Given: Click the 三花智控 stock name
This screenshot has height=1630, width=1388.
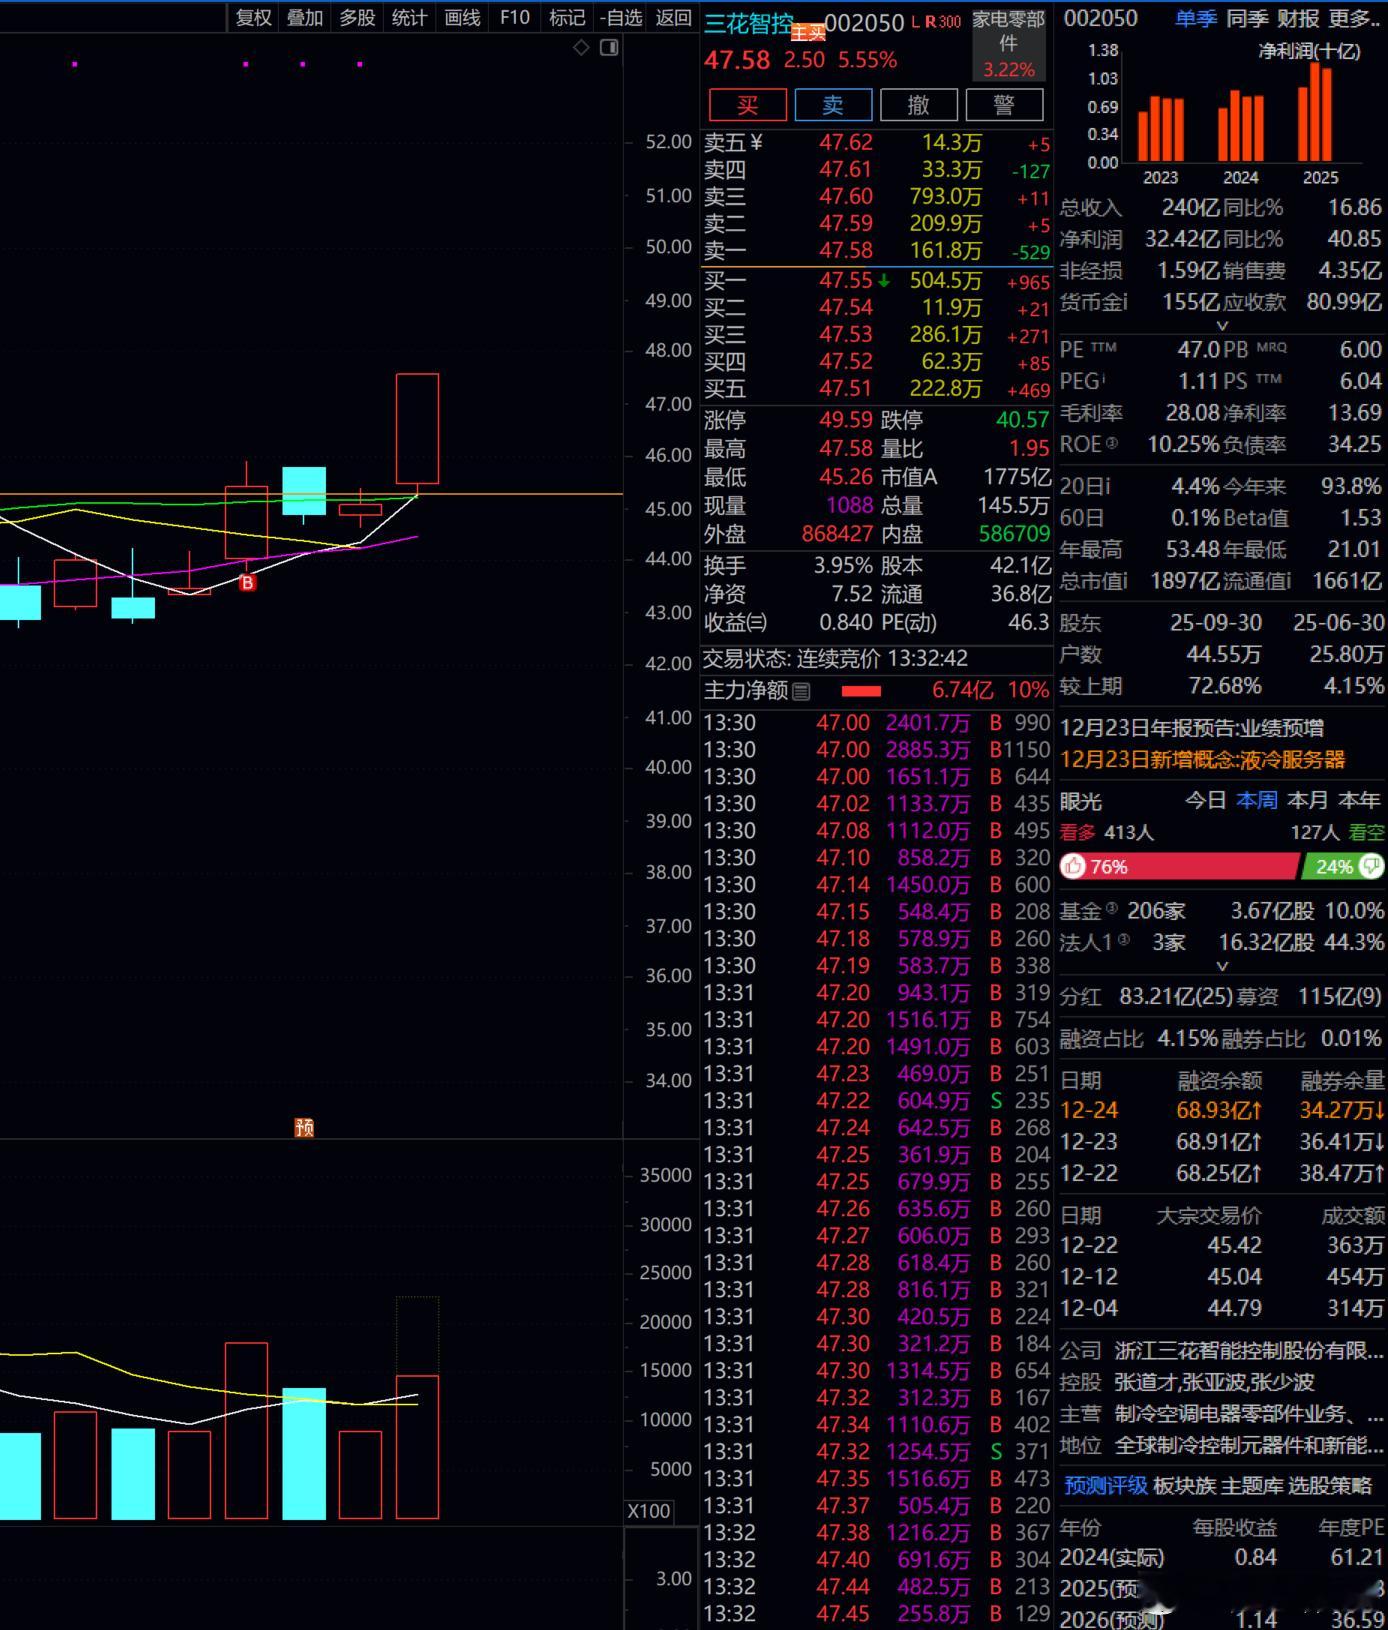Looking at the screenshot, I should pyautogui.click(x=749, y=24).
